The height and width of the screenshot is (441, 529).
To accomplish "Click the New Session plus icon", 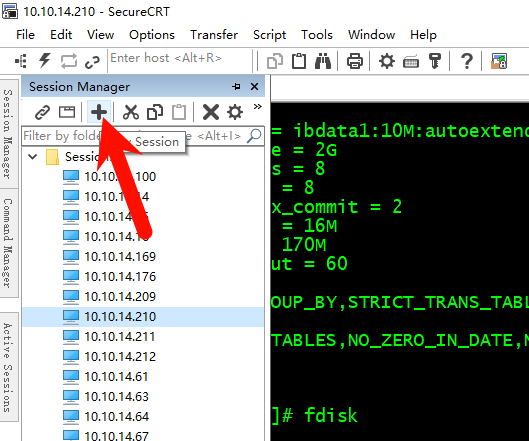I will (99, 112).
